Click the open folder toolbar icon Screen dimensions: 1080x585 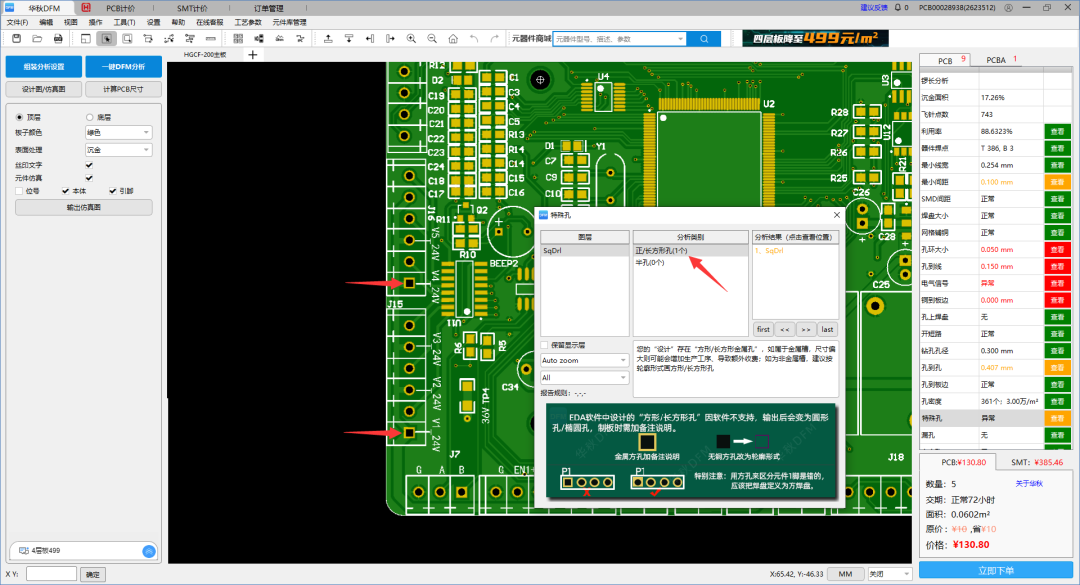[37, 39]
